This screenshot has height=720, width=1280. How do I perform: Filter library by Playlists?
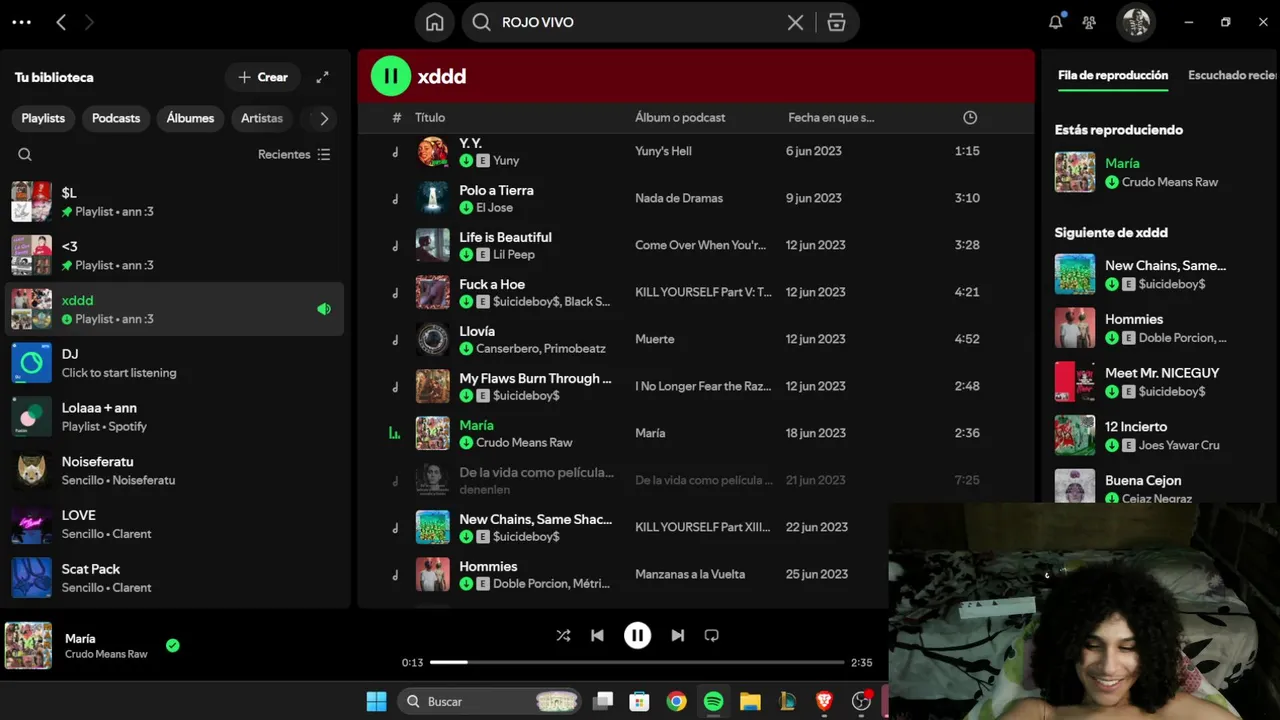tap(43, 118)
